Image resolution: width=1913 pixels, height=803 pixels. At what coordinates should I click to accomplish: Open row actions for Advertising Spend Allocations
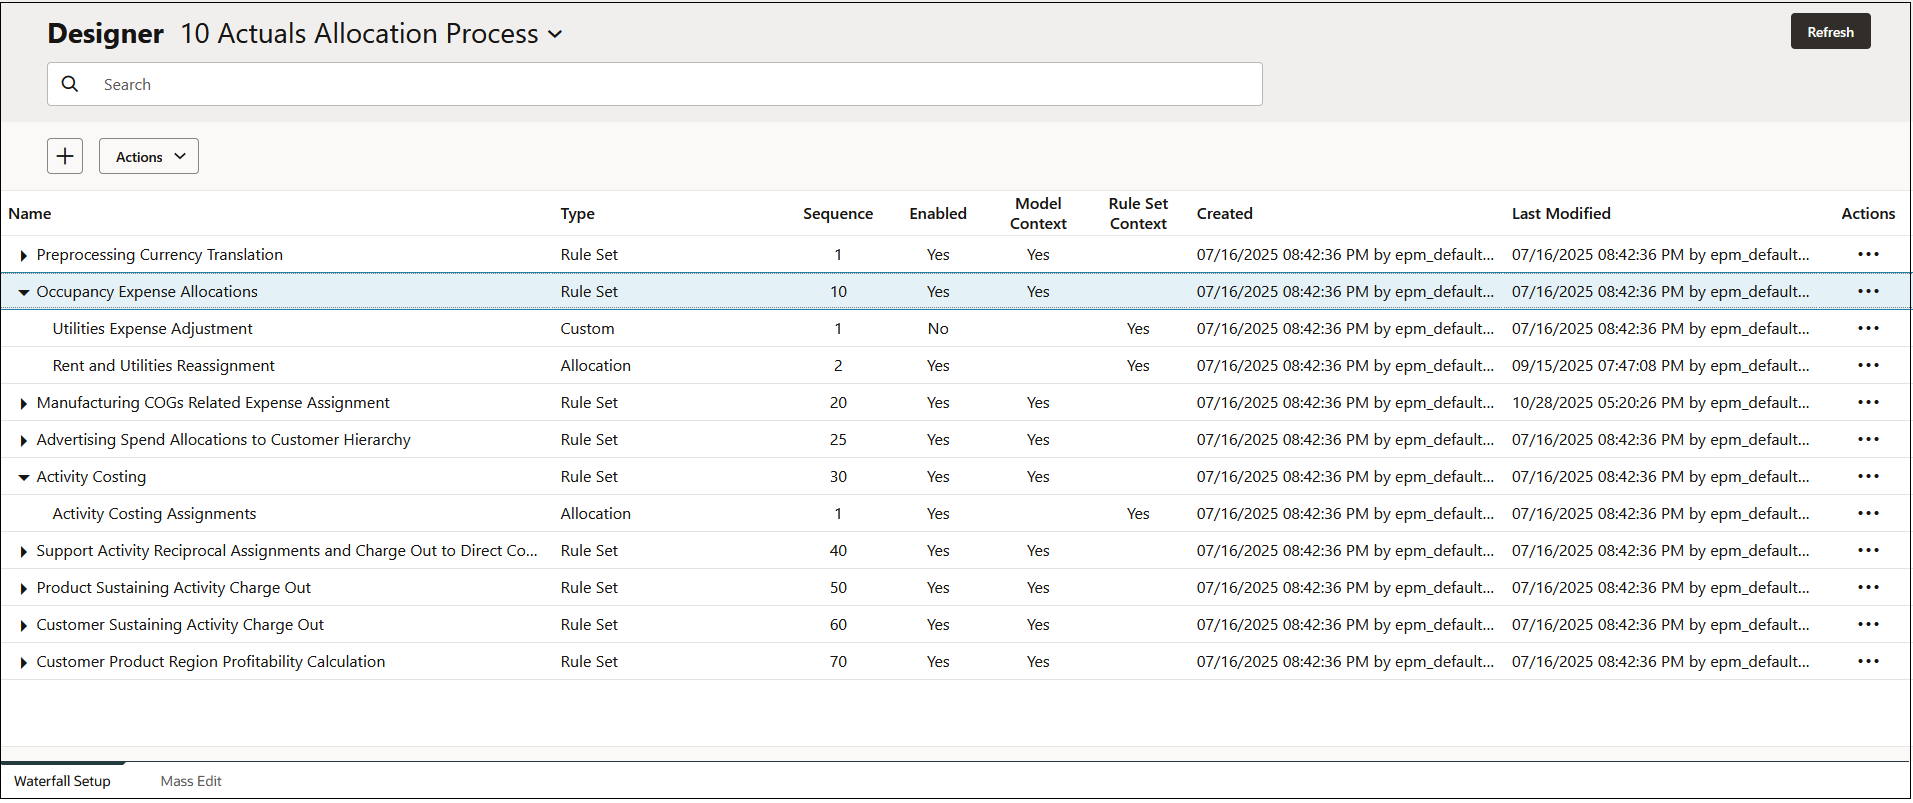[1868, 439]
